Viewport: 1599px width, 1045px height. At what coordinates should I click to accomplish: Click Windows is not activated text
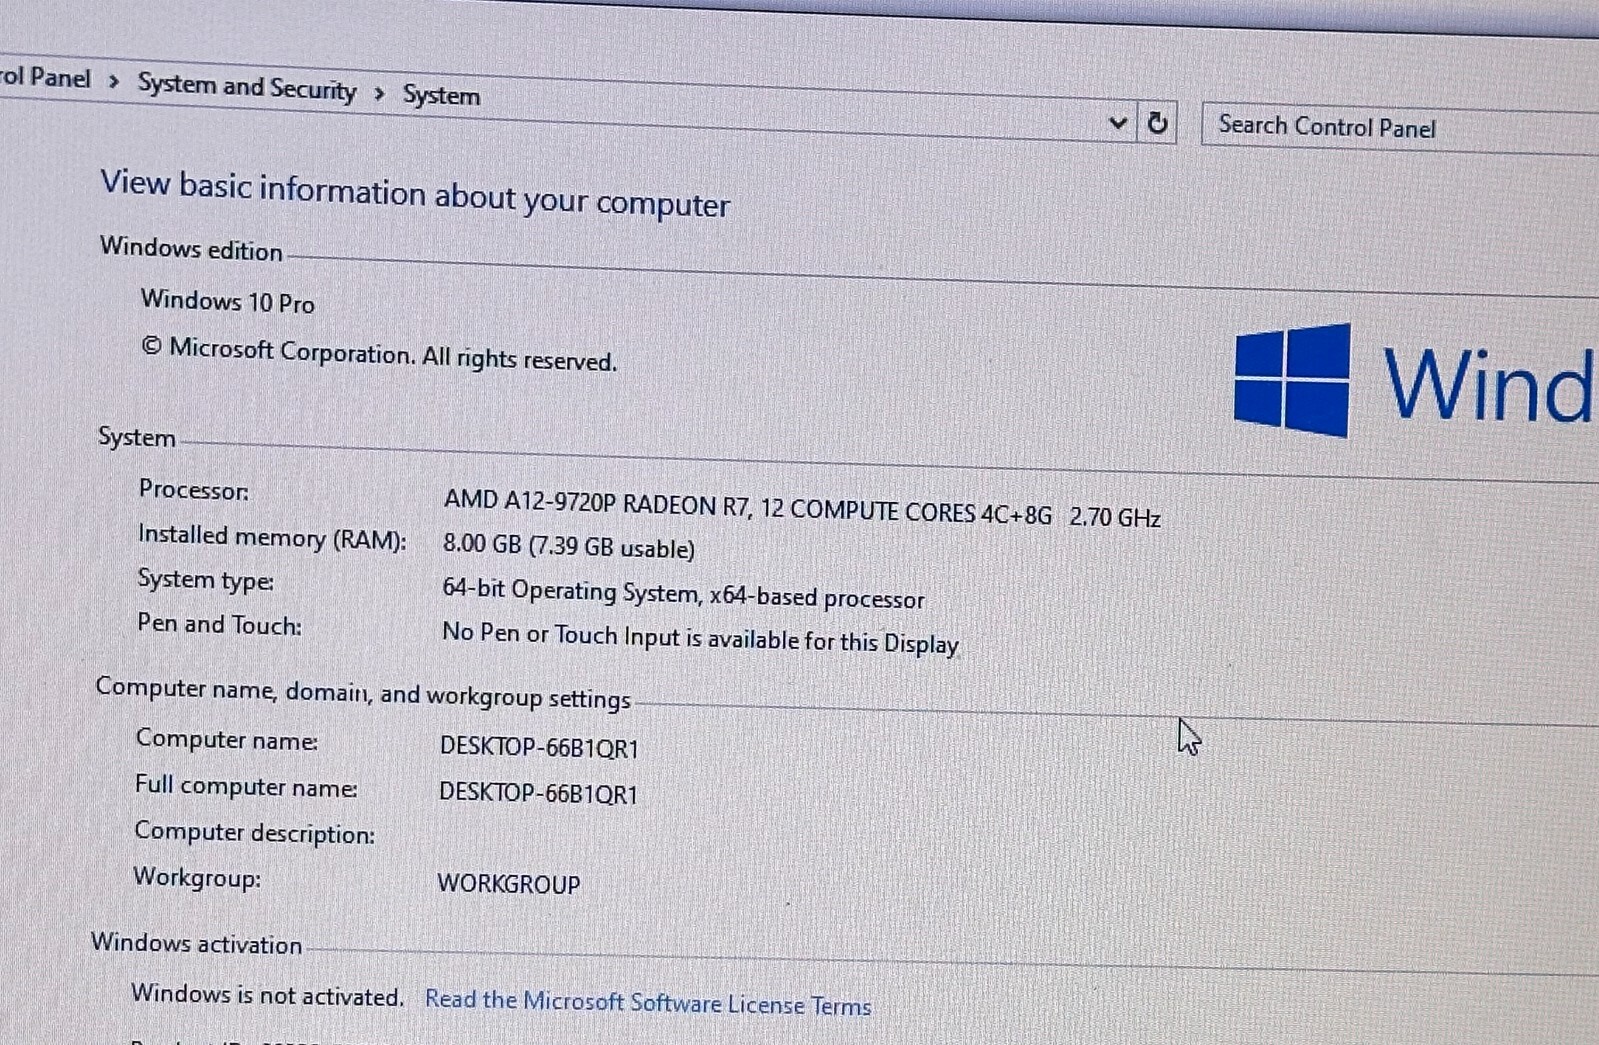[x=267, y=995]
